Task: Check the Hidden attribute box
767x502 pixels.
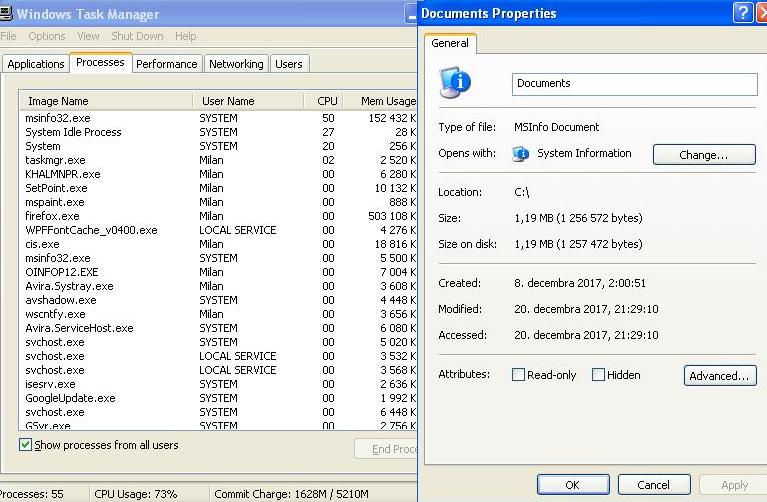Action: [x=598, y=375]
